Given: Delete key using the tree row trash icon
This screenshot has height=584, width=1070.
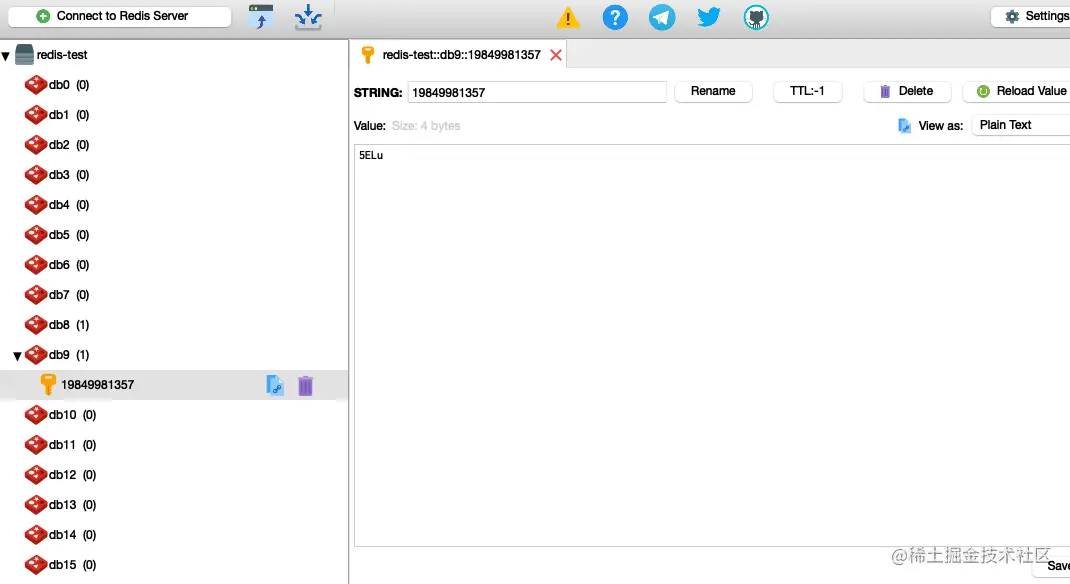Looking at the screenshot, I should click(x=305, y=385).
